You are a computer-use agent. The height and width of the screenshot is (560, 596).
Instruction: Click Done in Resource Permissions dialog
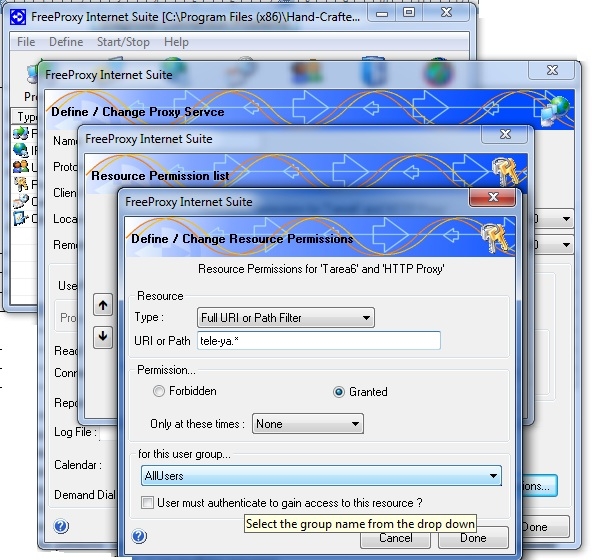click(473, 538)
